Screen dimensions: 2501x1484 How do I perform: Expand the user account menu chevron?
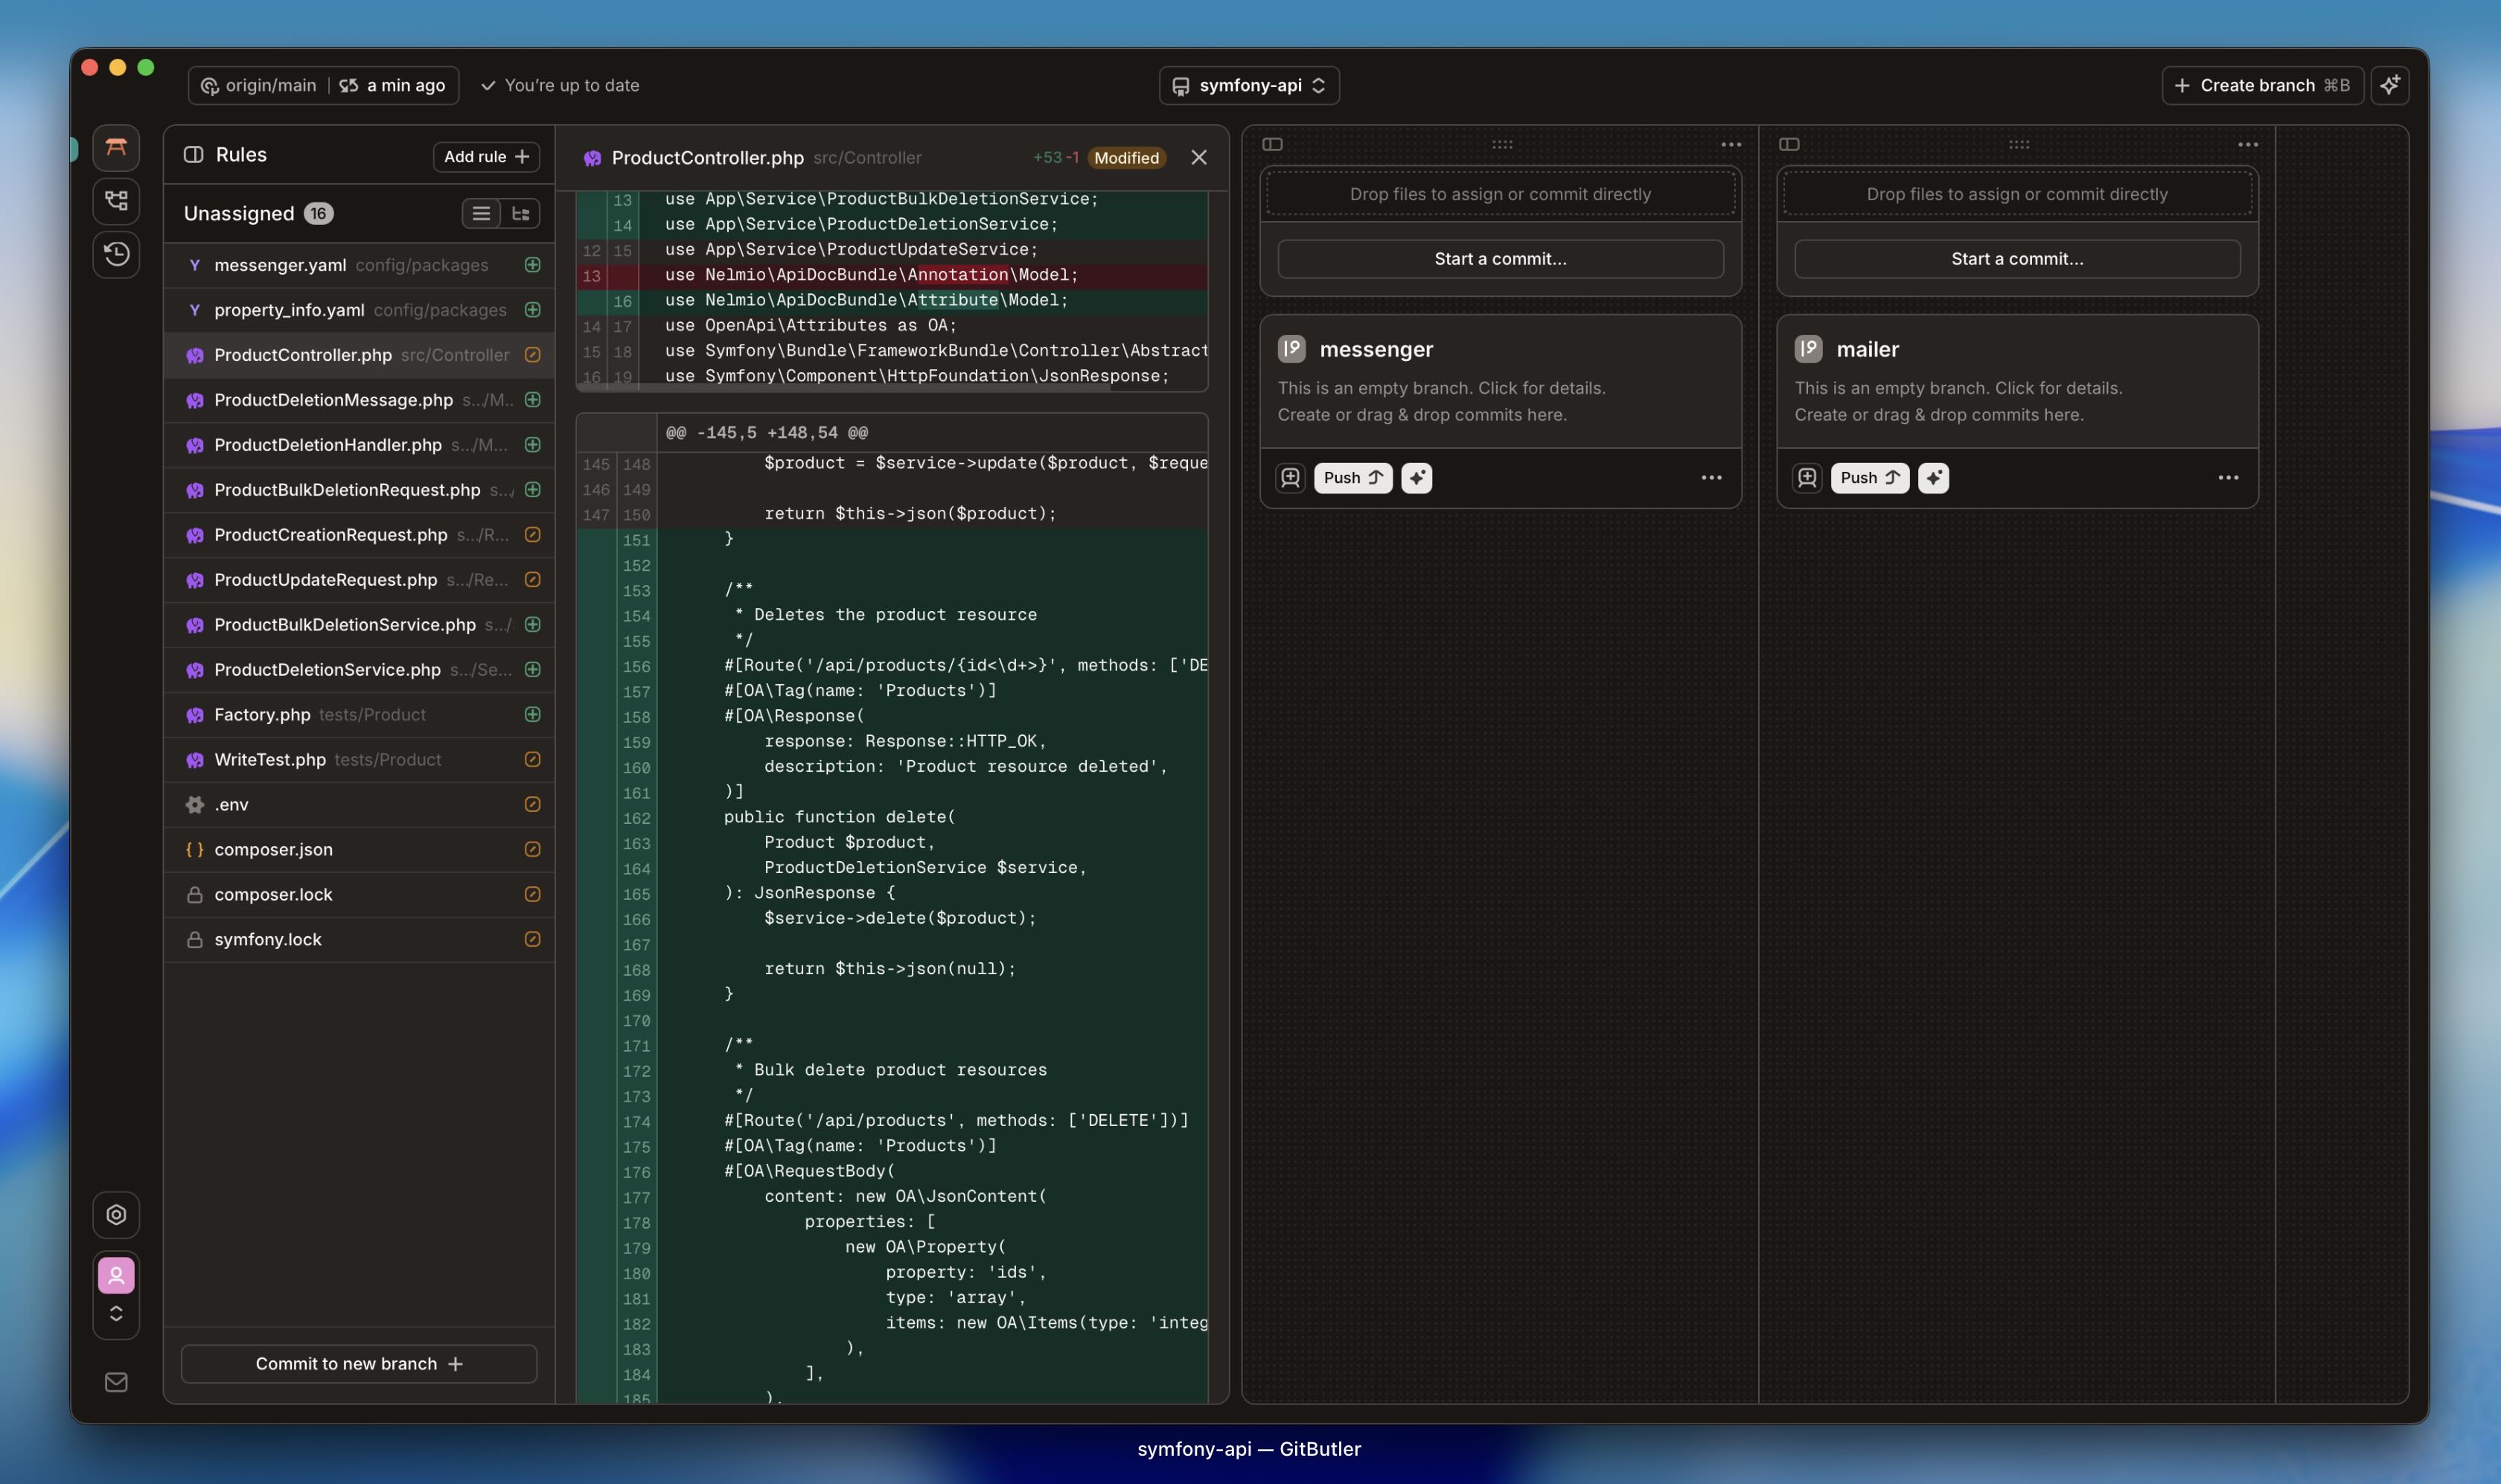point(116,1313)
